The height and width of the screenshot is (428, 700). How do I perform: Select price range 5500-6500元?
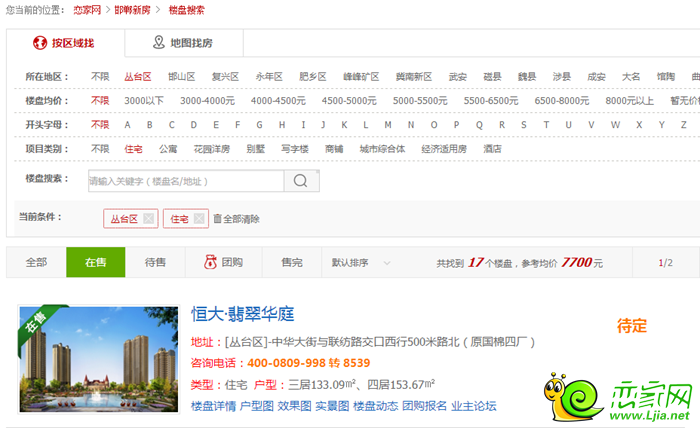coord(491,101)
